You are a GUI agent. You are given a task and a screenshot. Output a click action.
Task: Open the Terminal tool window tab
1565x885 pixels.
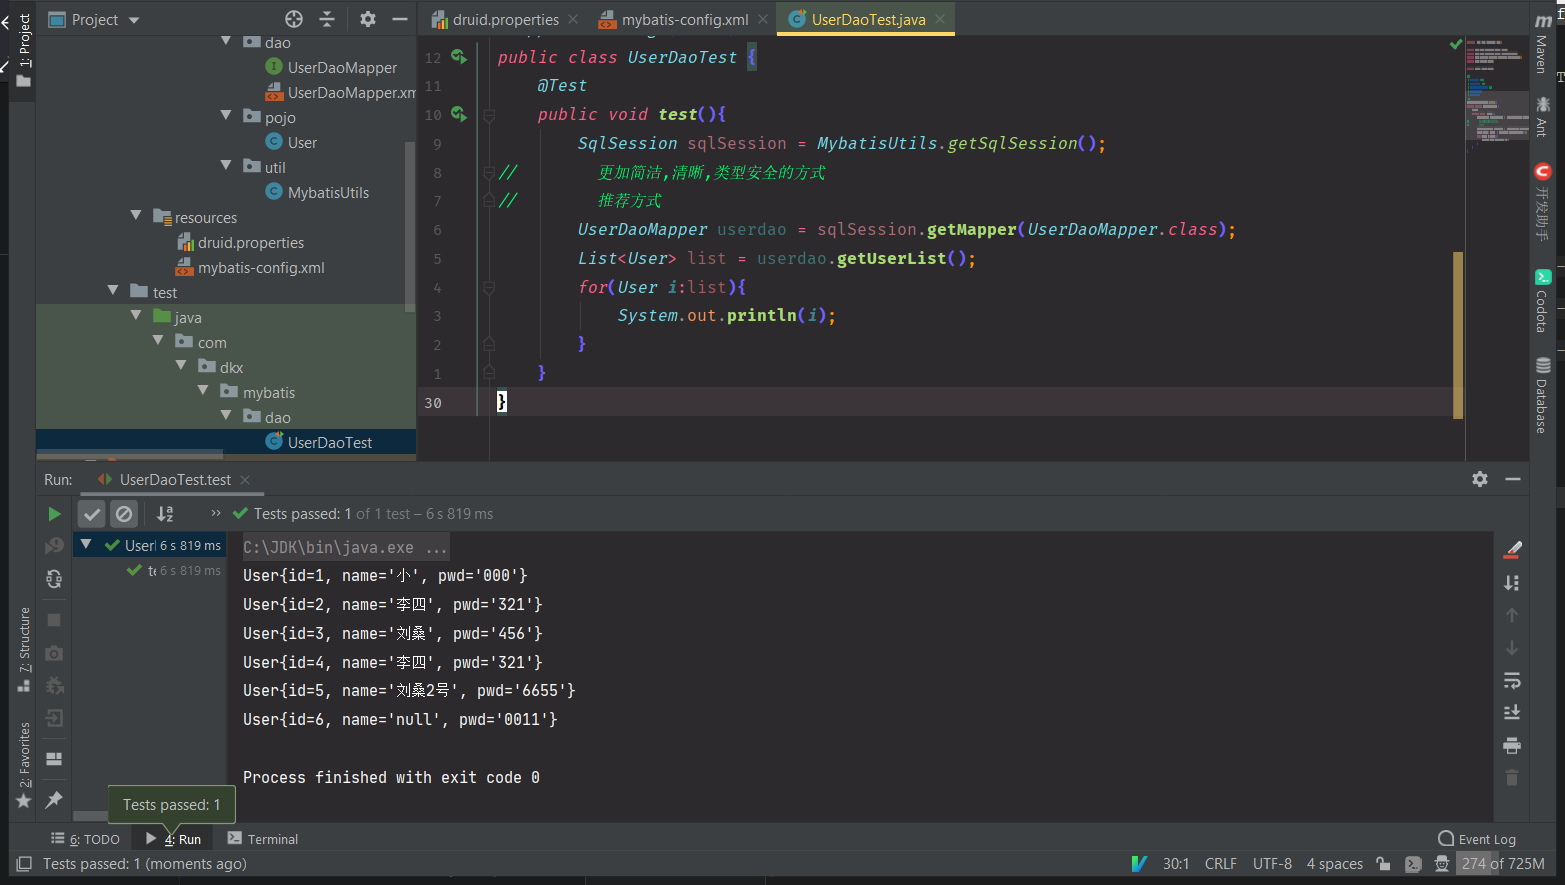click(x=263, y=839)
